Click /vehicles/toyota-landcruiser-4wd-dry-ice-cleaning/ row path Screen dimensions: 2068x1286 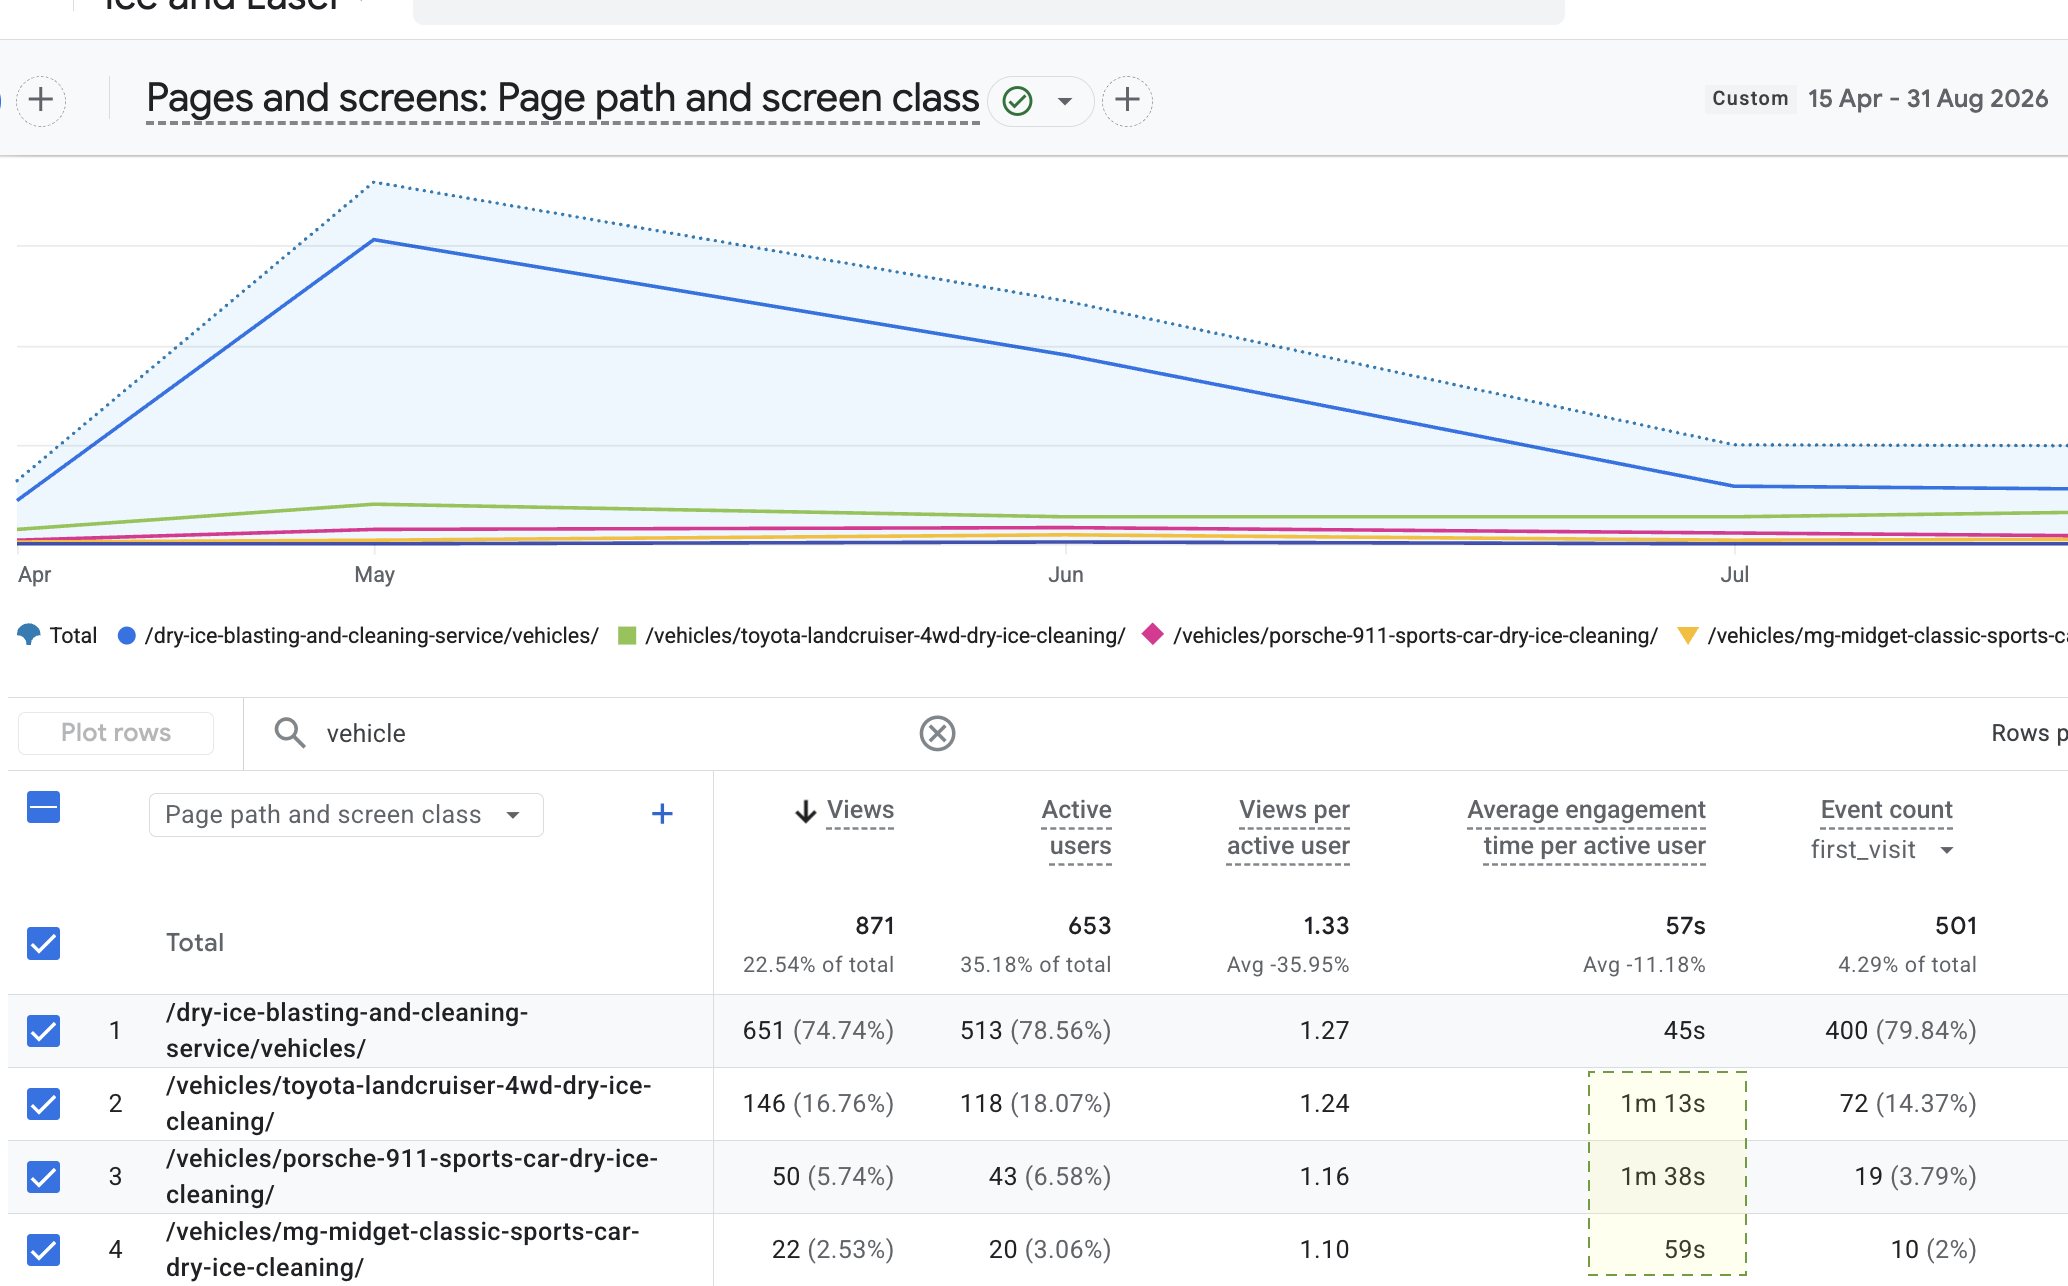click(x=408, y=1103)
